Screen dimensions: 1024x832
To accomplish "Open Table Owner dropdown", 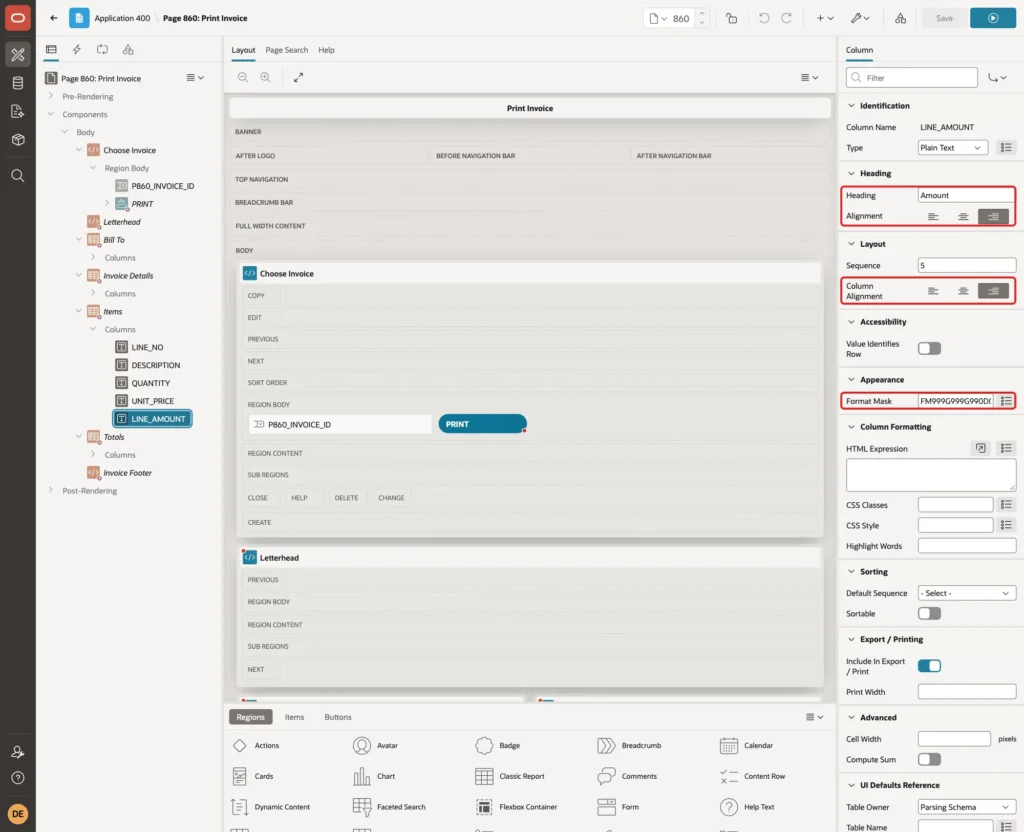I will [967, 807].
